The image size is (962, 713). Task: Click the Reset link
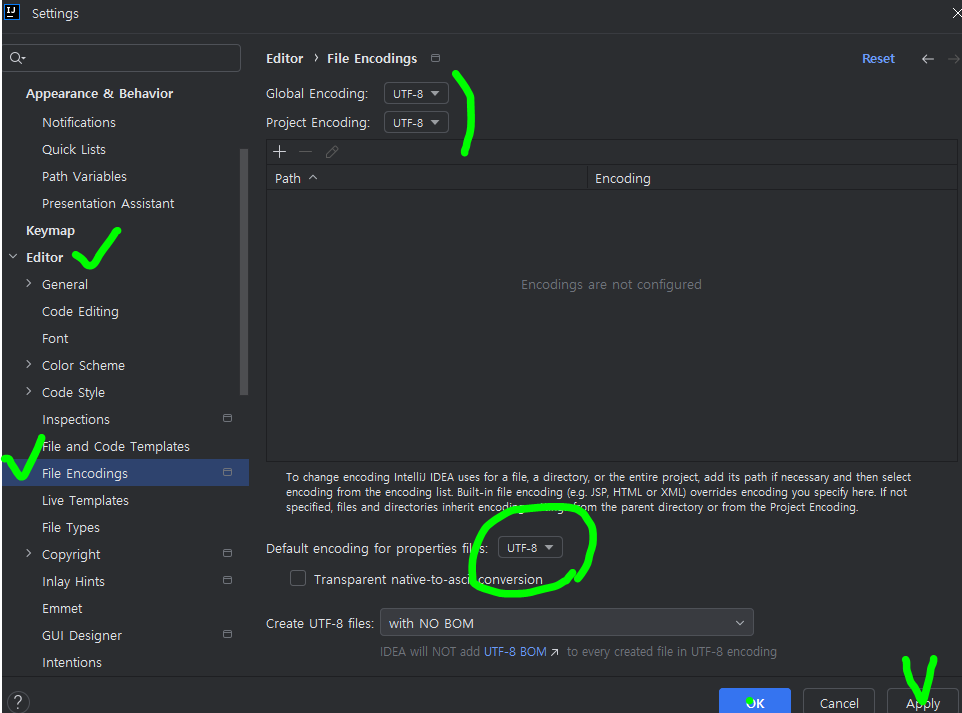coord(878,59)
